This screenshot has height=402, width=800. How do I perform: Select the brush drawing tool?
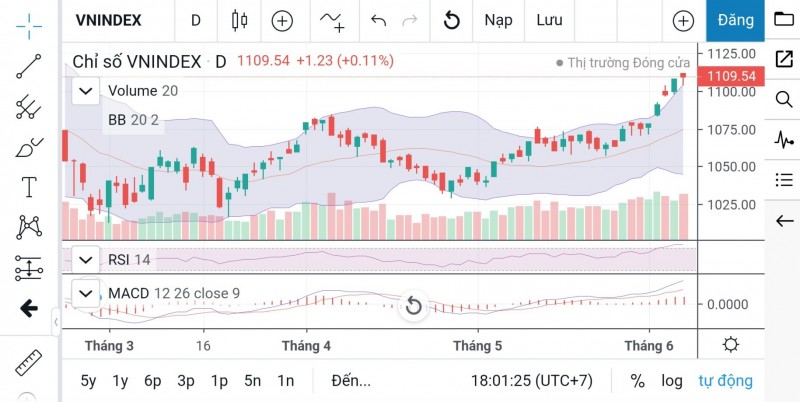click(x=28, y=147)
